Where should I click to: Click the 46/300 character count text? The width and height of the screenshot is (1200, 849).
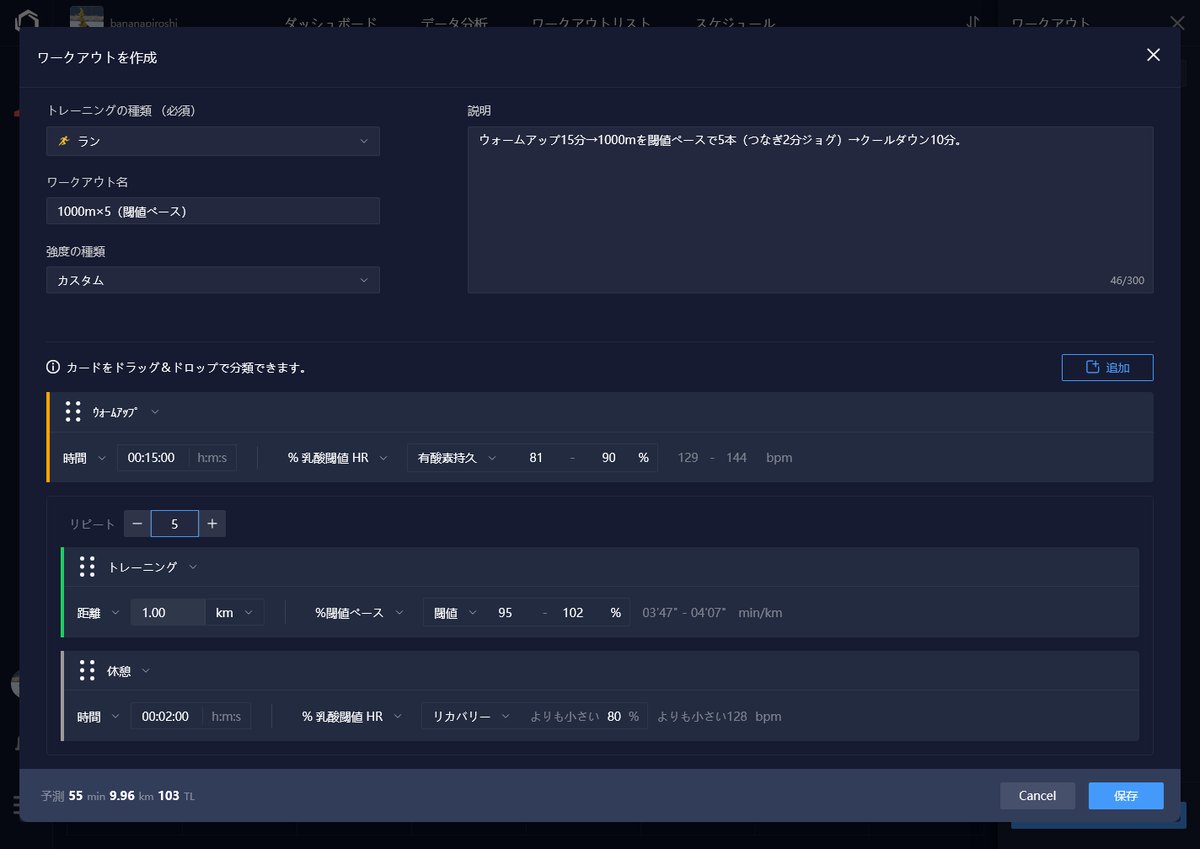[1127, 281]
